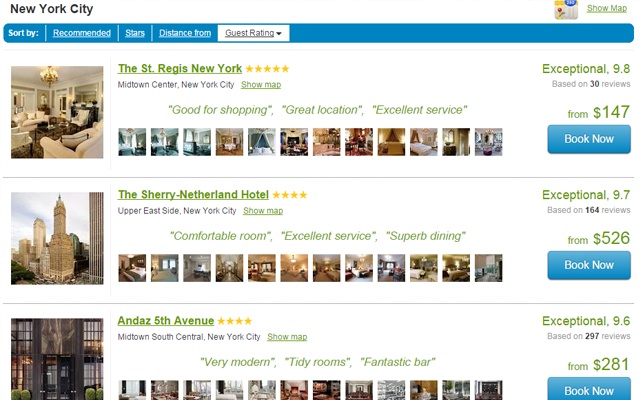Open the Show Map link at top right
640x400 pixels.
click(x=607, y=8)
